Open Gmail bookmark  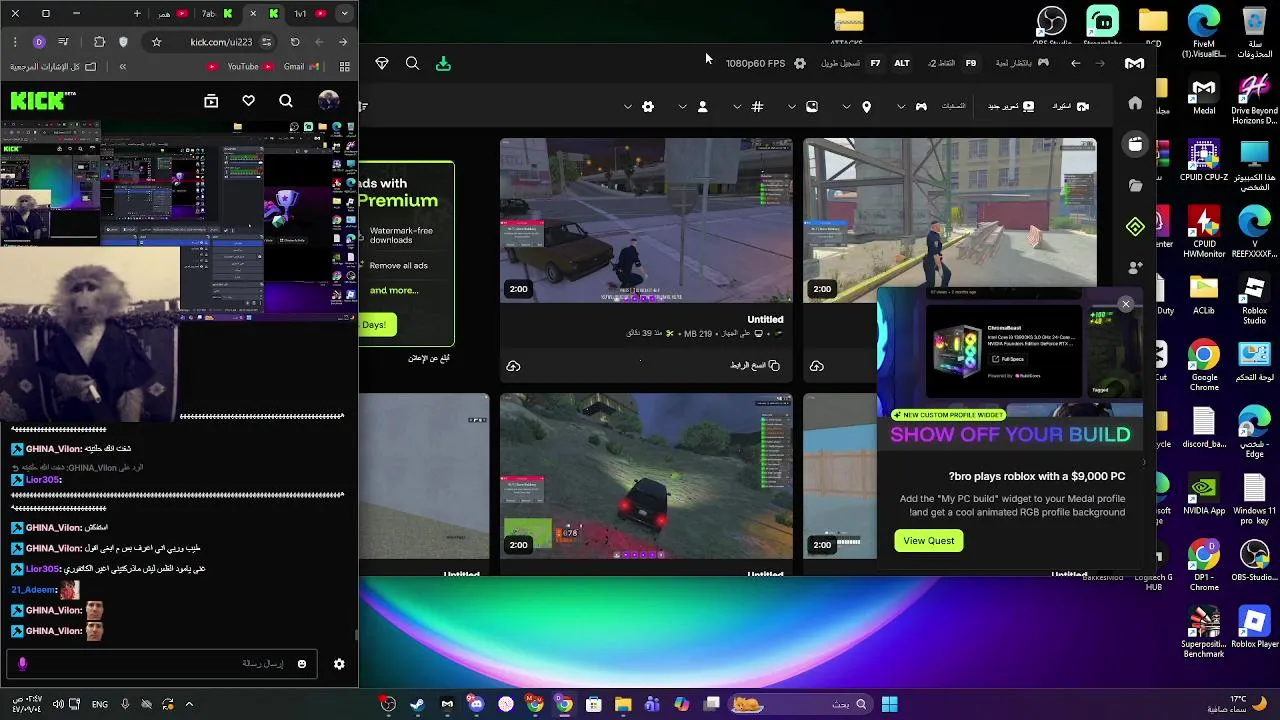(x=300, y=67)
